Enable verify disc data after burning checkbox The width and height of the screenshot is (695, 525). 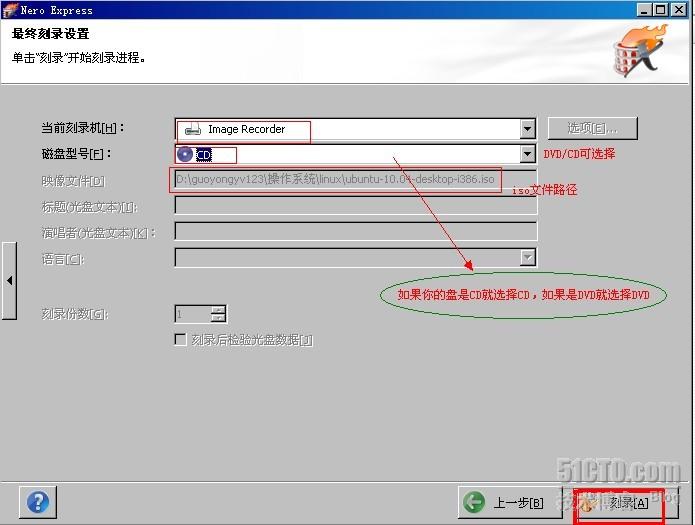click(180, 340)
